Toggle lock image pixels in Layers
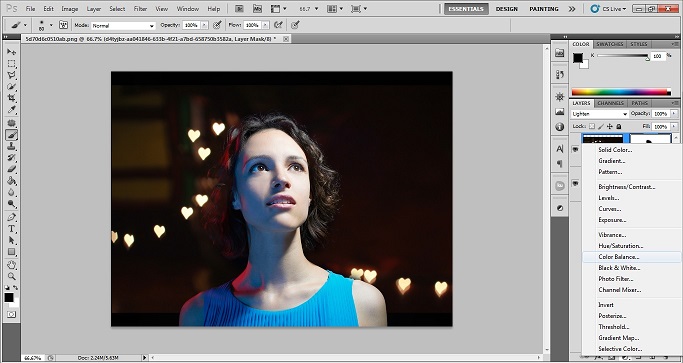Image resolution: width=683 pixels, height=363 pixels. (x=601, y=126)
